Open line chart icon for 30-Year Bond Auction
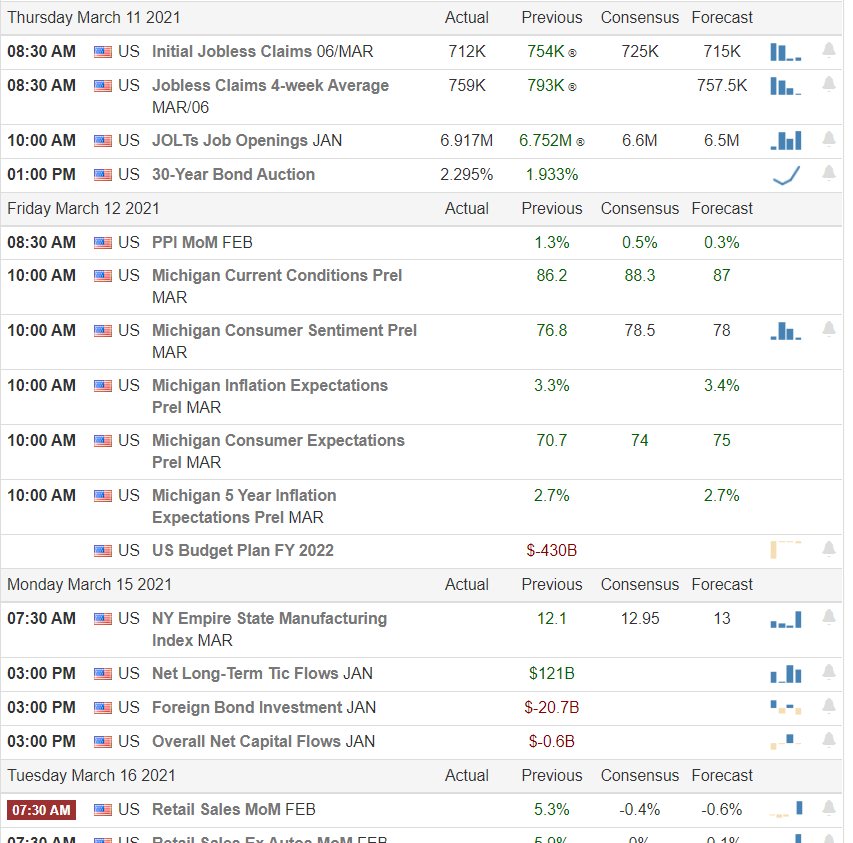853x843 pixels. pos(786,175)
